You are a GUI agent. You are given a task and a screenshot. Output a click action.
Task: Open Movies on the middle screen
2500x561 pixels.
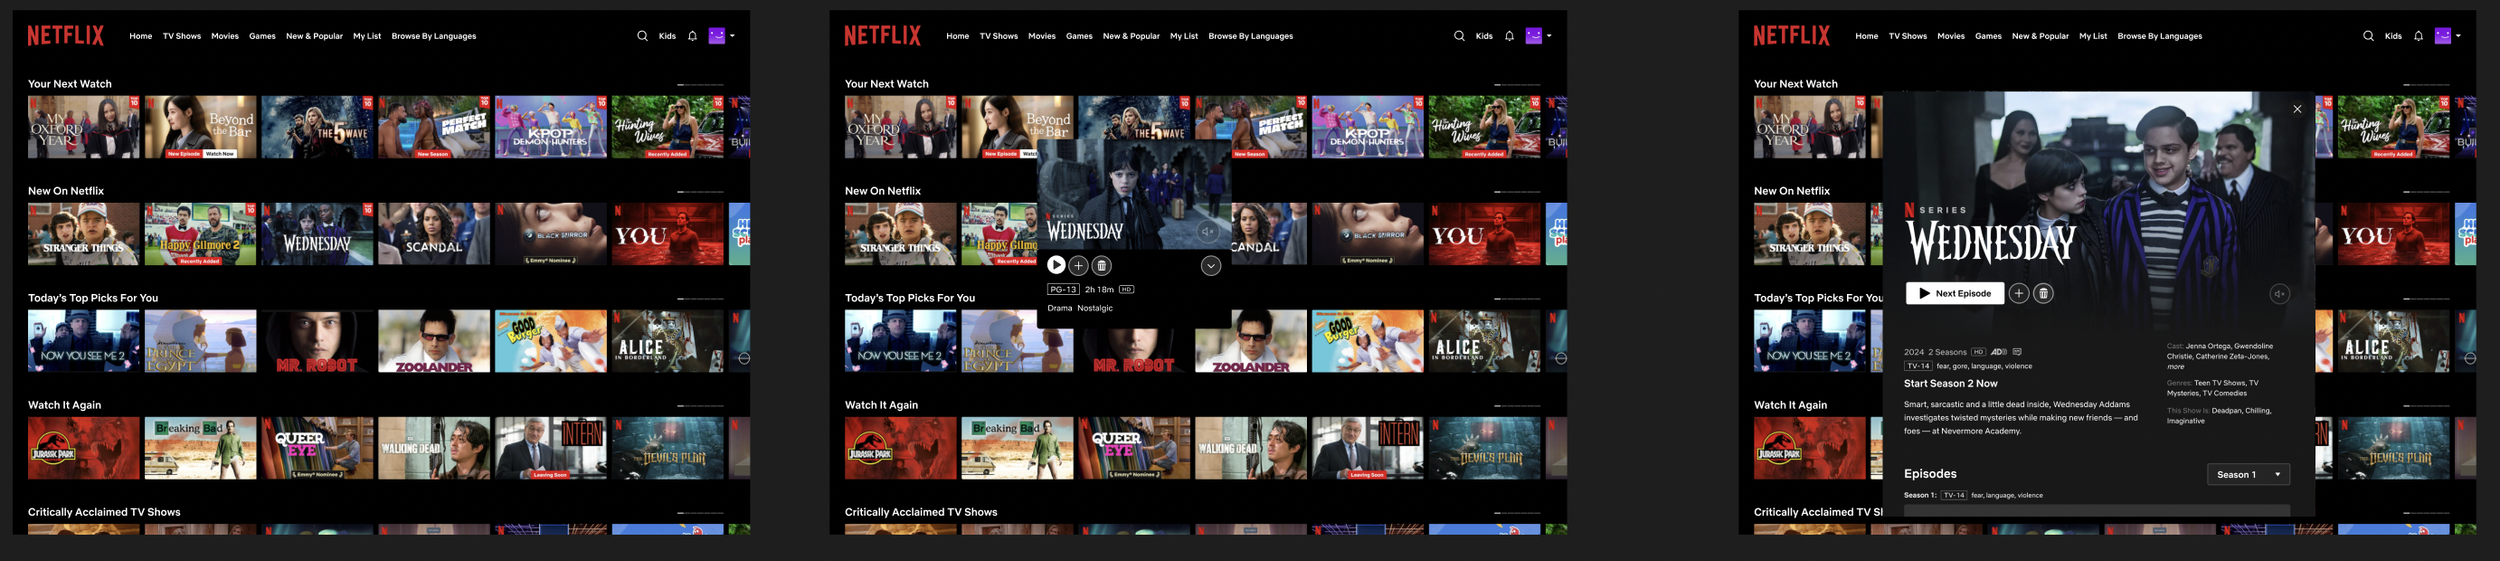[1042, 36]
